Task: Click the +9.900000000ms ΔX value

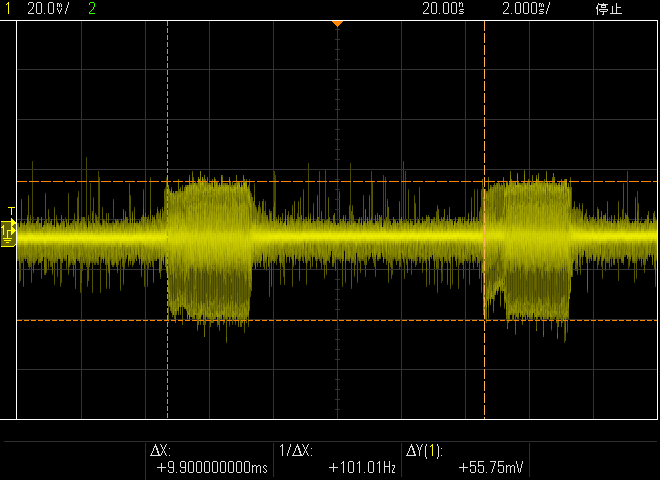Action: tap(212, 467)
